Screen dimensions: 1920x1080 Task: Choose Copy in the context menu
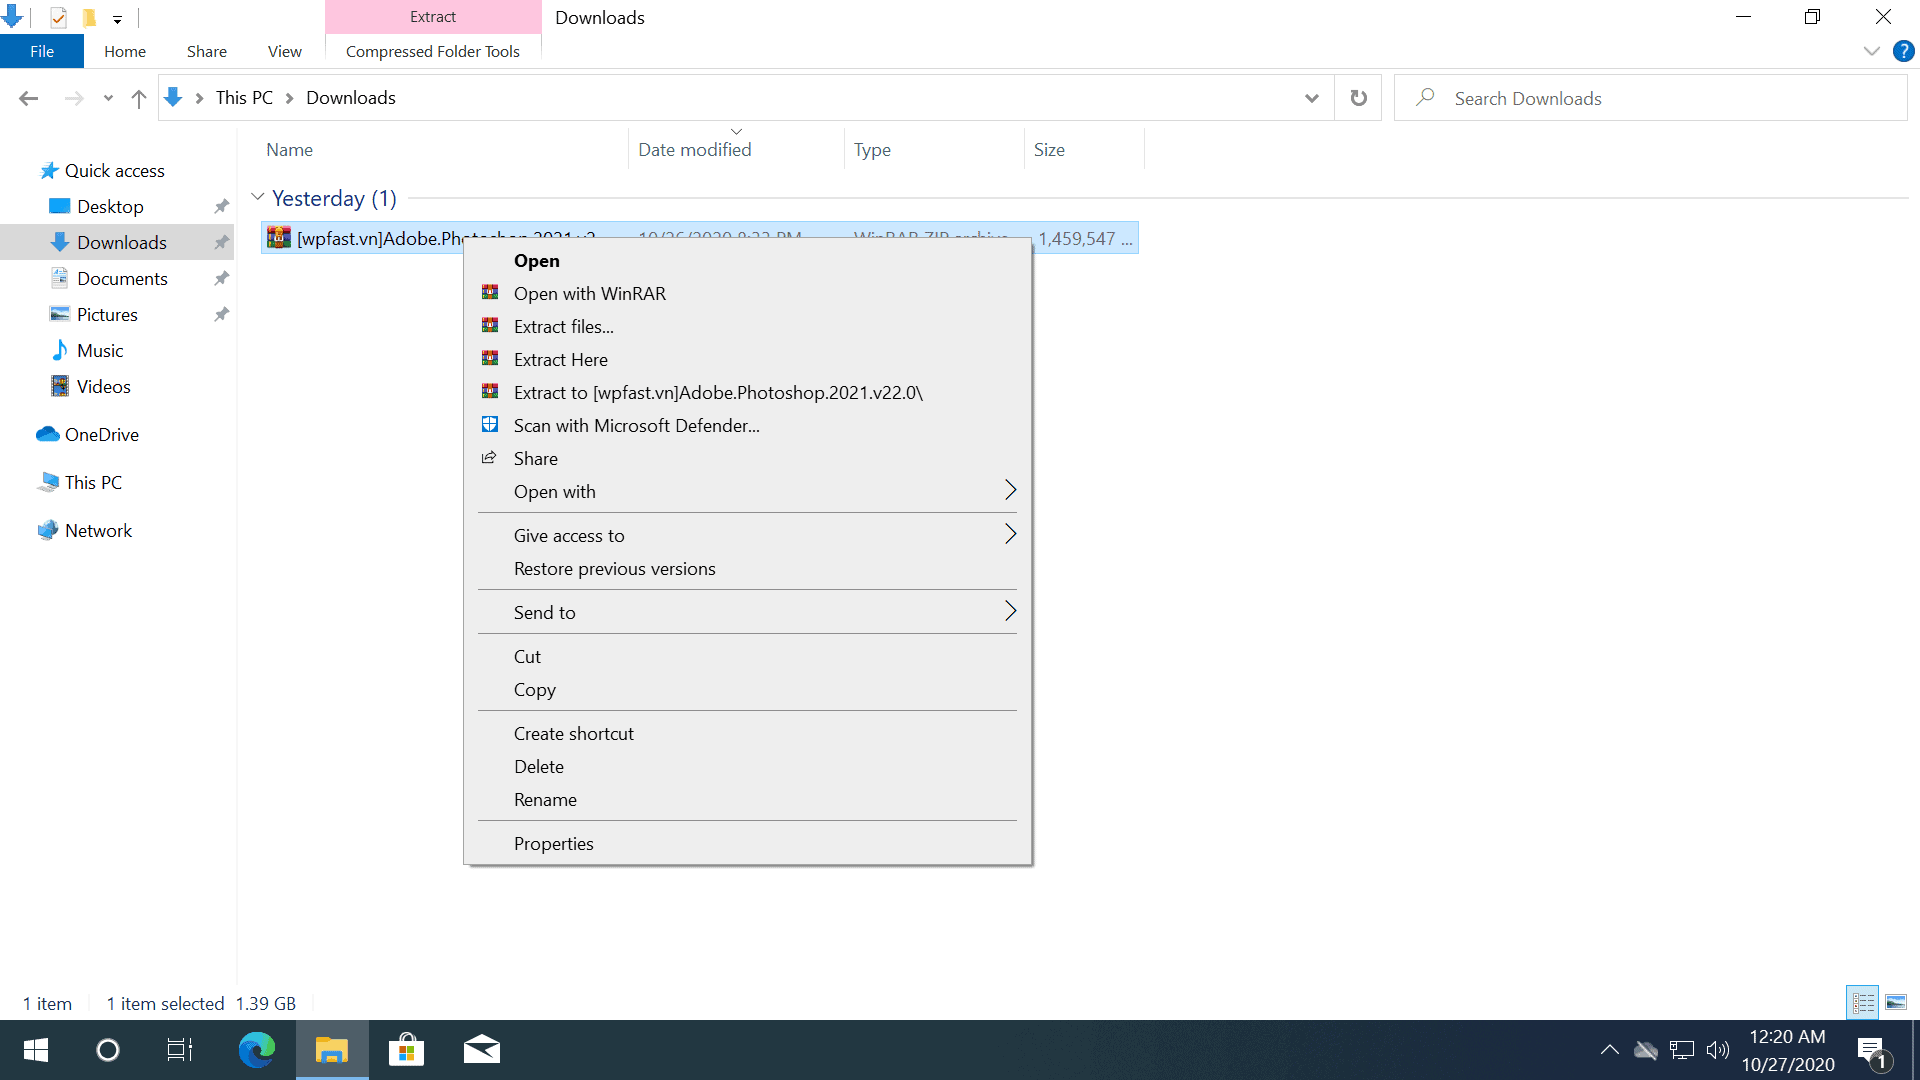[x=747, y=690]
